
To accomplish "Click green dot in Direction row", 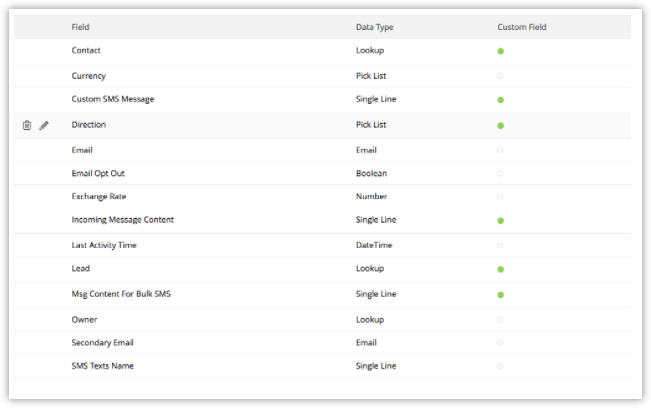I will pyautogui.click(x=501, y=126).
